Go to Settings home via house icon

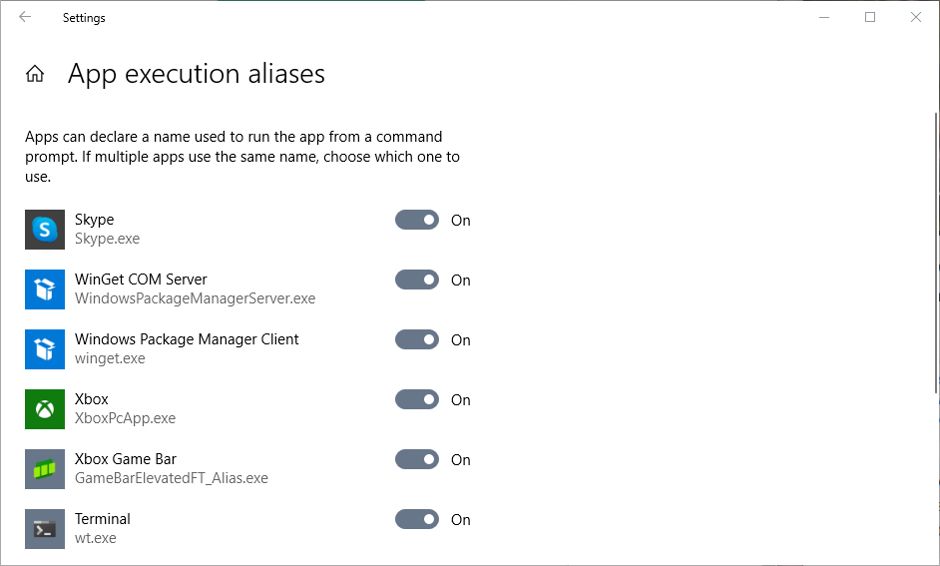point(35,74)
